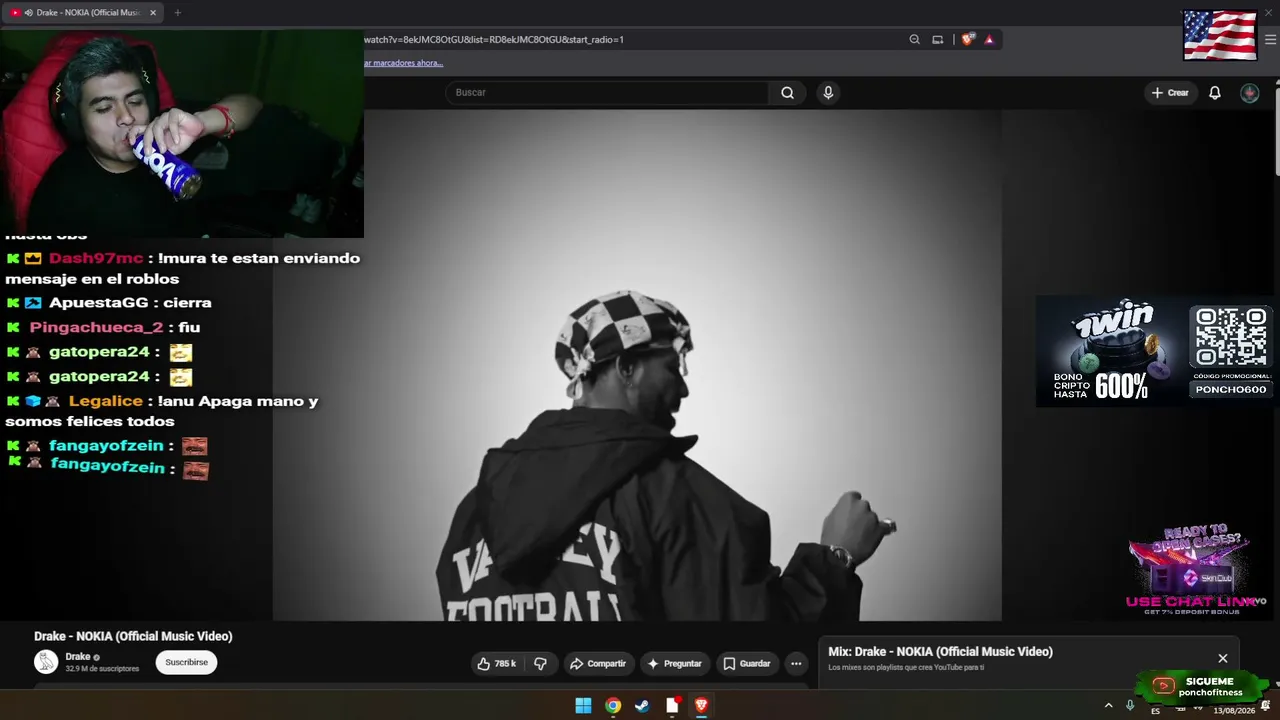Viewport: 1280px width, 720px height.
Task: Click the SIGUEME ponchofitness badge
Action: click(x=1204, y=686)
